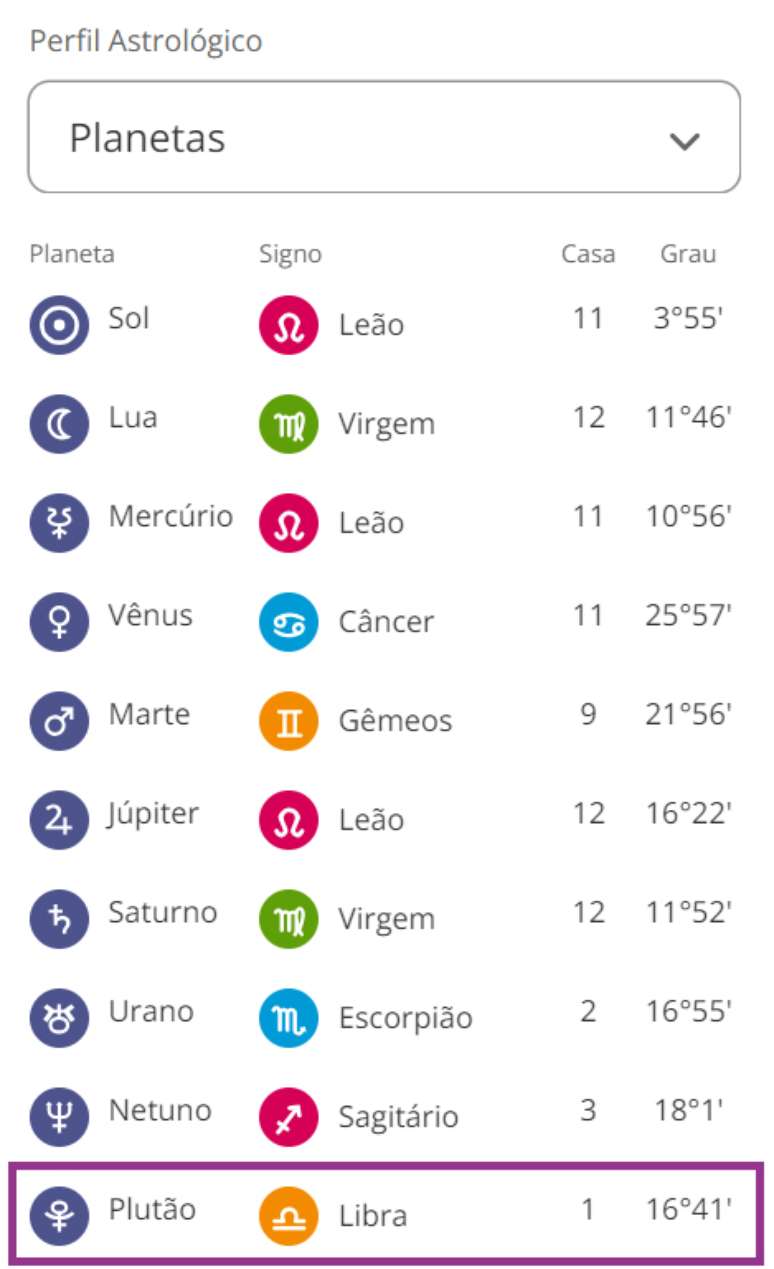
Task: Select the Escorpião zodiac sign icon
Action: tap(289, 1018)
